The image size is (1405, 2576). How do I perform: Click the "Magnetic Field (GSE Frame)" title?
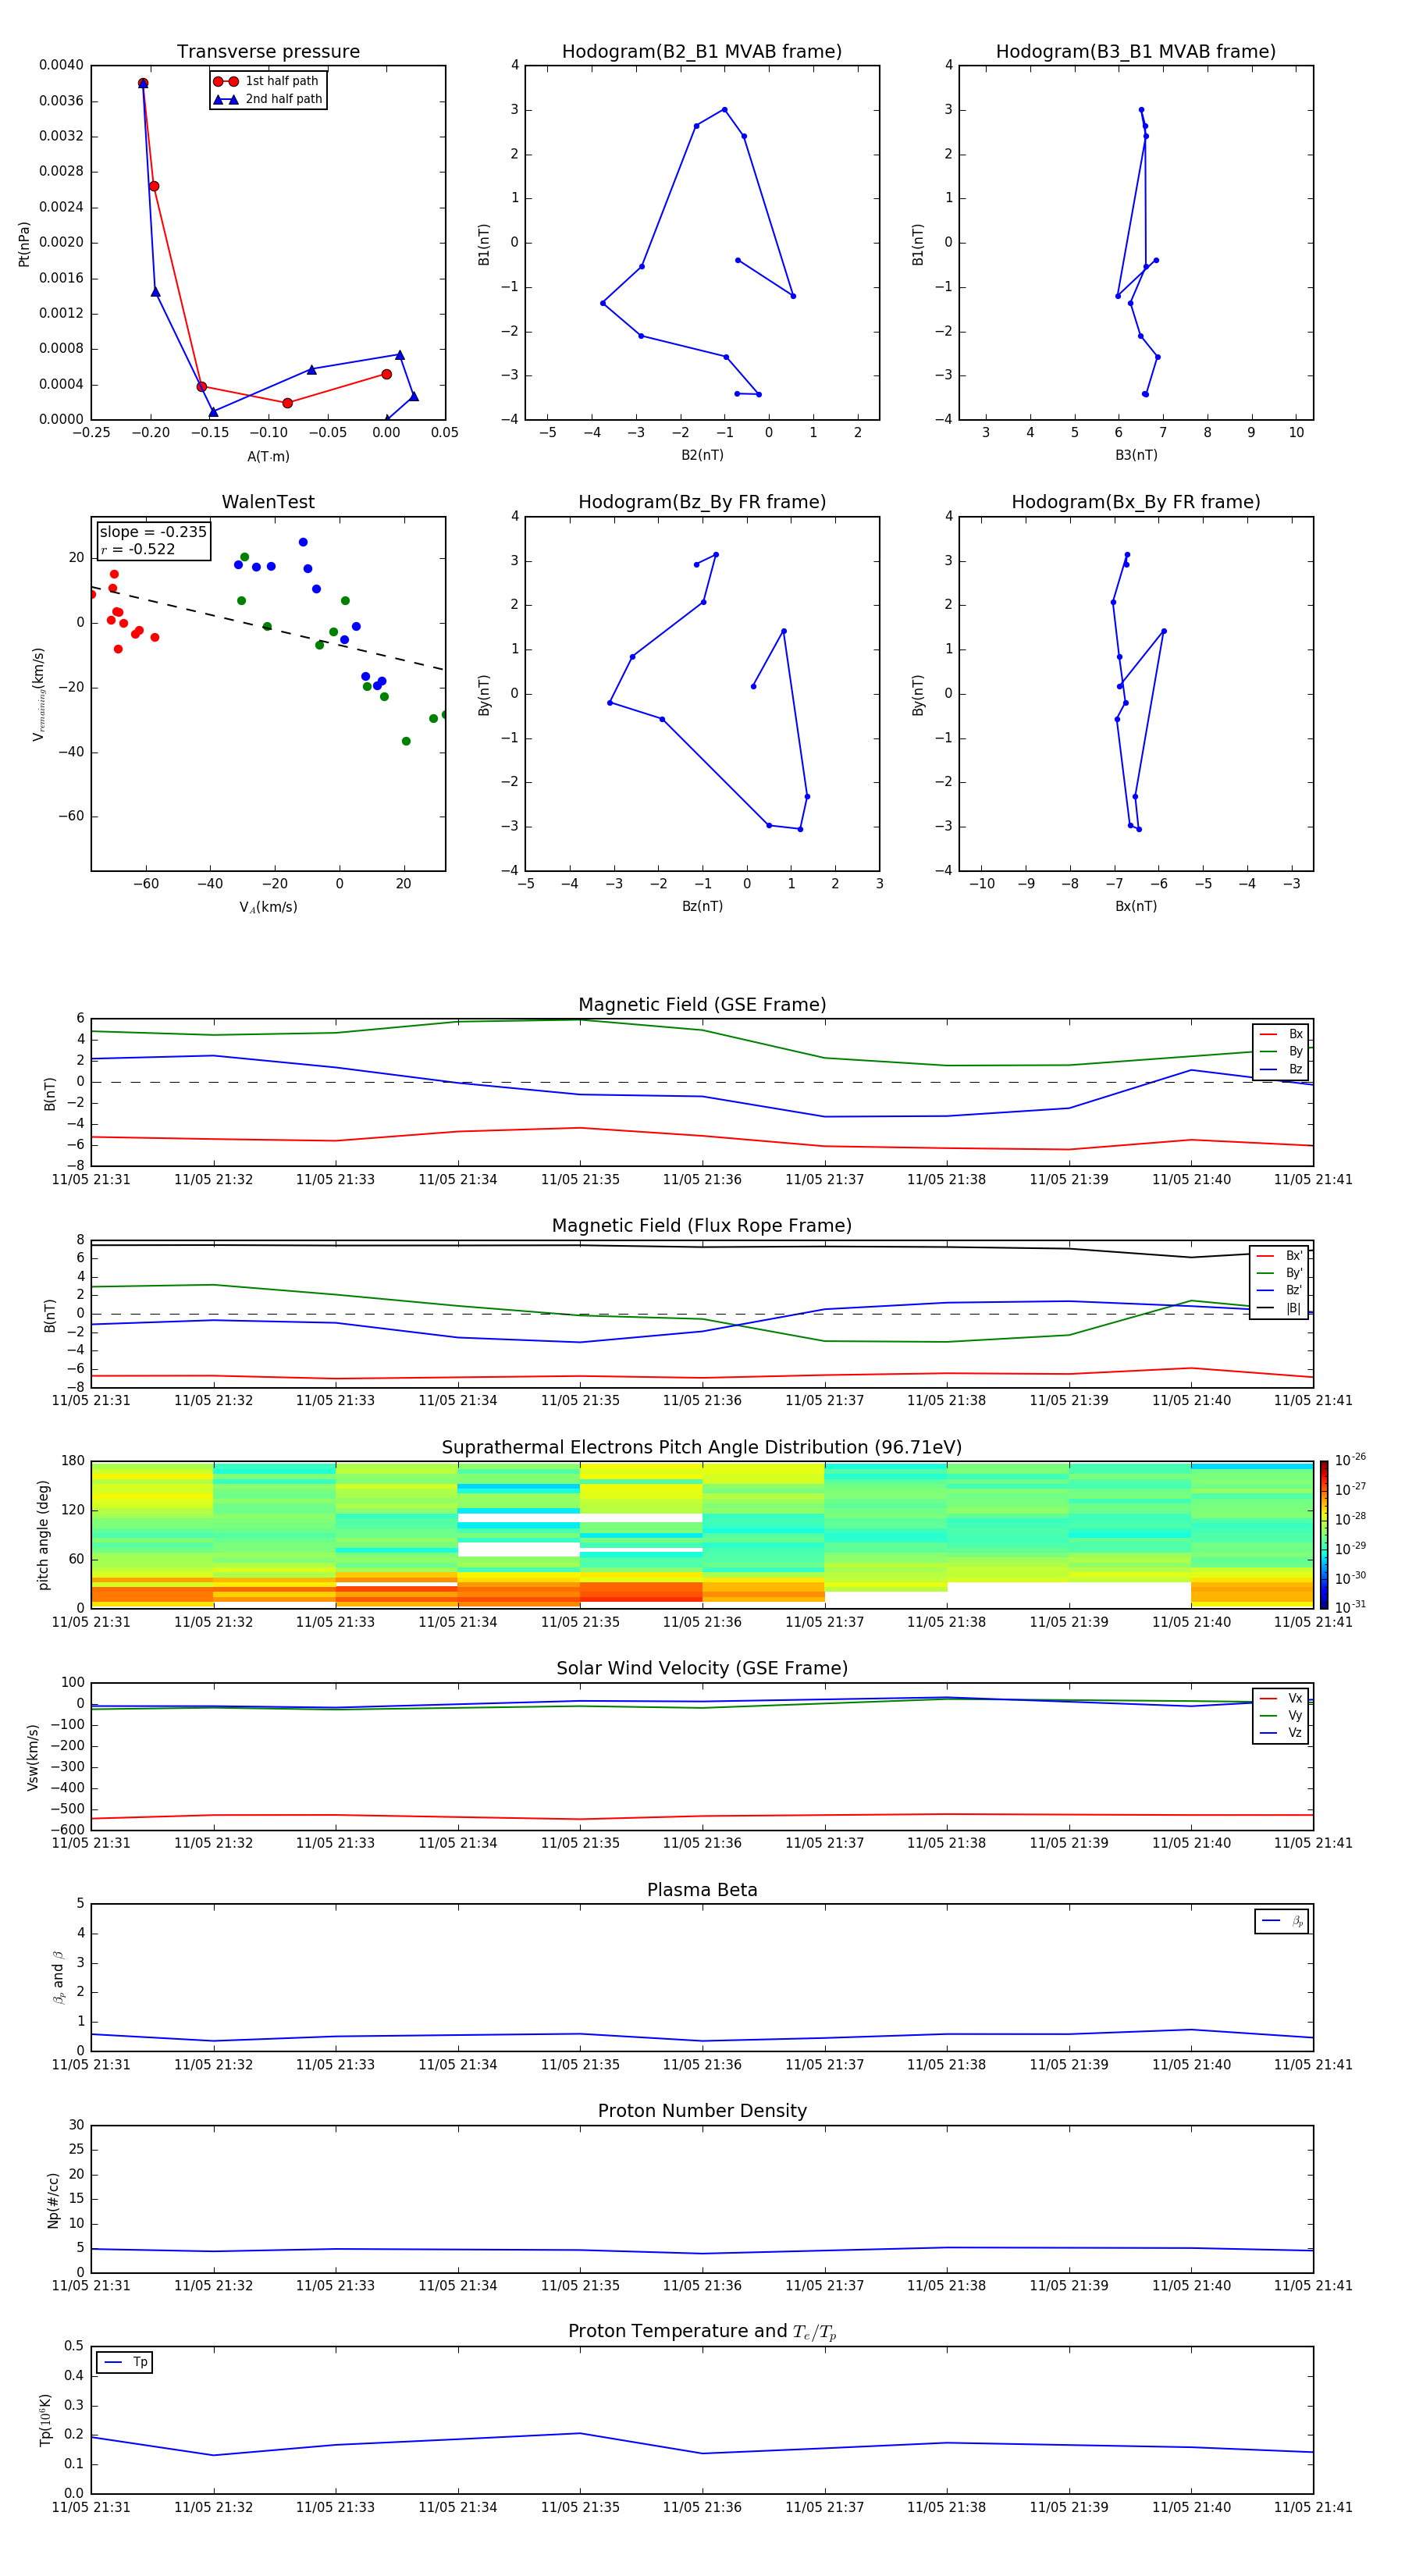pos(702,1005)
